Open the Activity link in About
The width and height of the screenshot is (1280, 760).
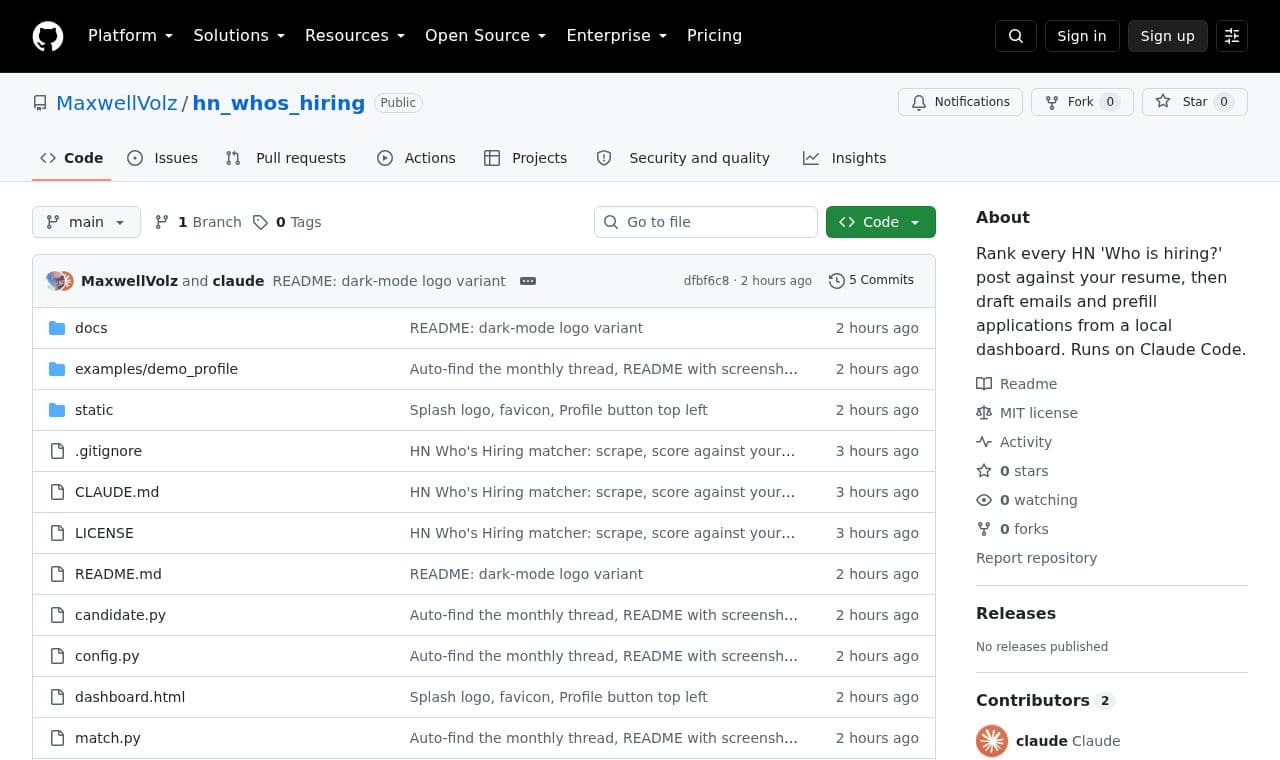click(x=1014, y=442)
